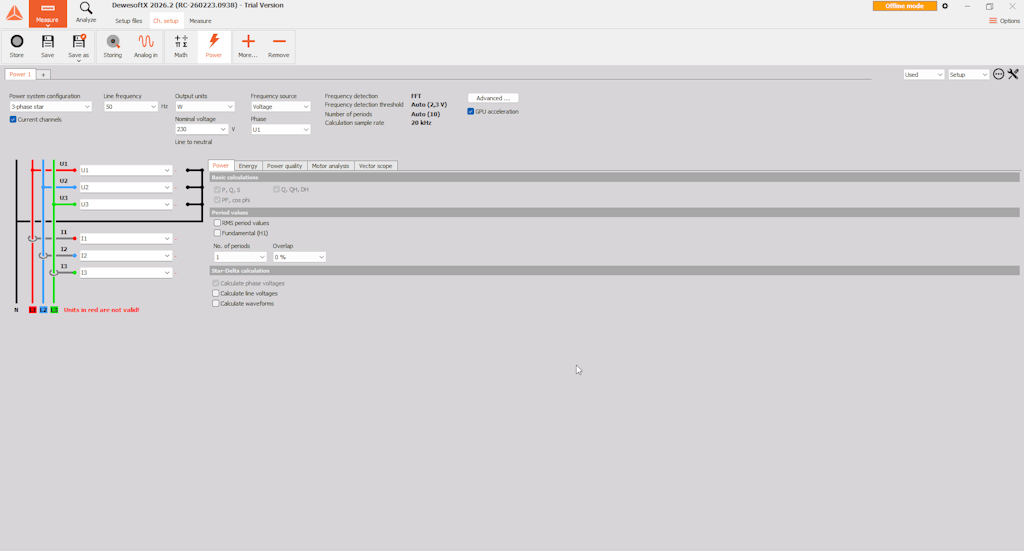Screen dimensions: 1024x551
Task: Open the Setup files tab
Action: (x=129, y=21)
